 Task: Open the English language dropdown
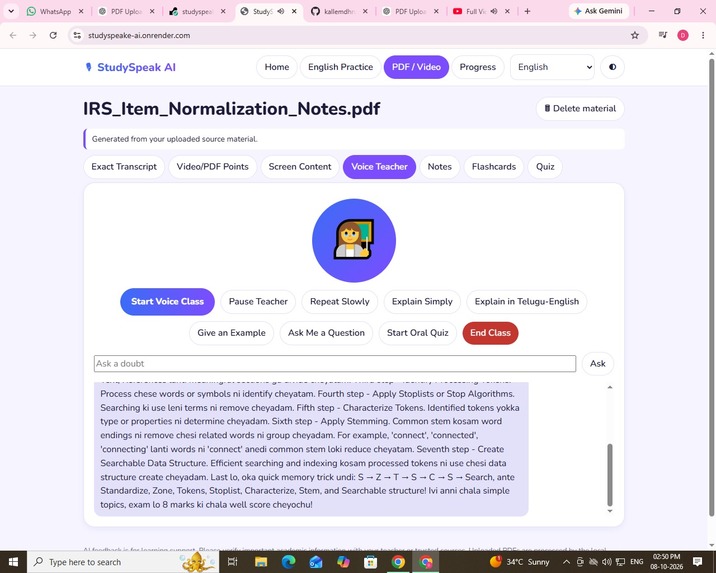coord(552,67)
